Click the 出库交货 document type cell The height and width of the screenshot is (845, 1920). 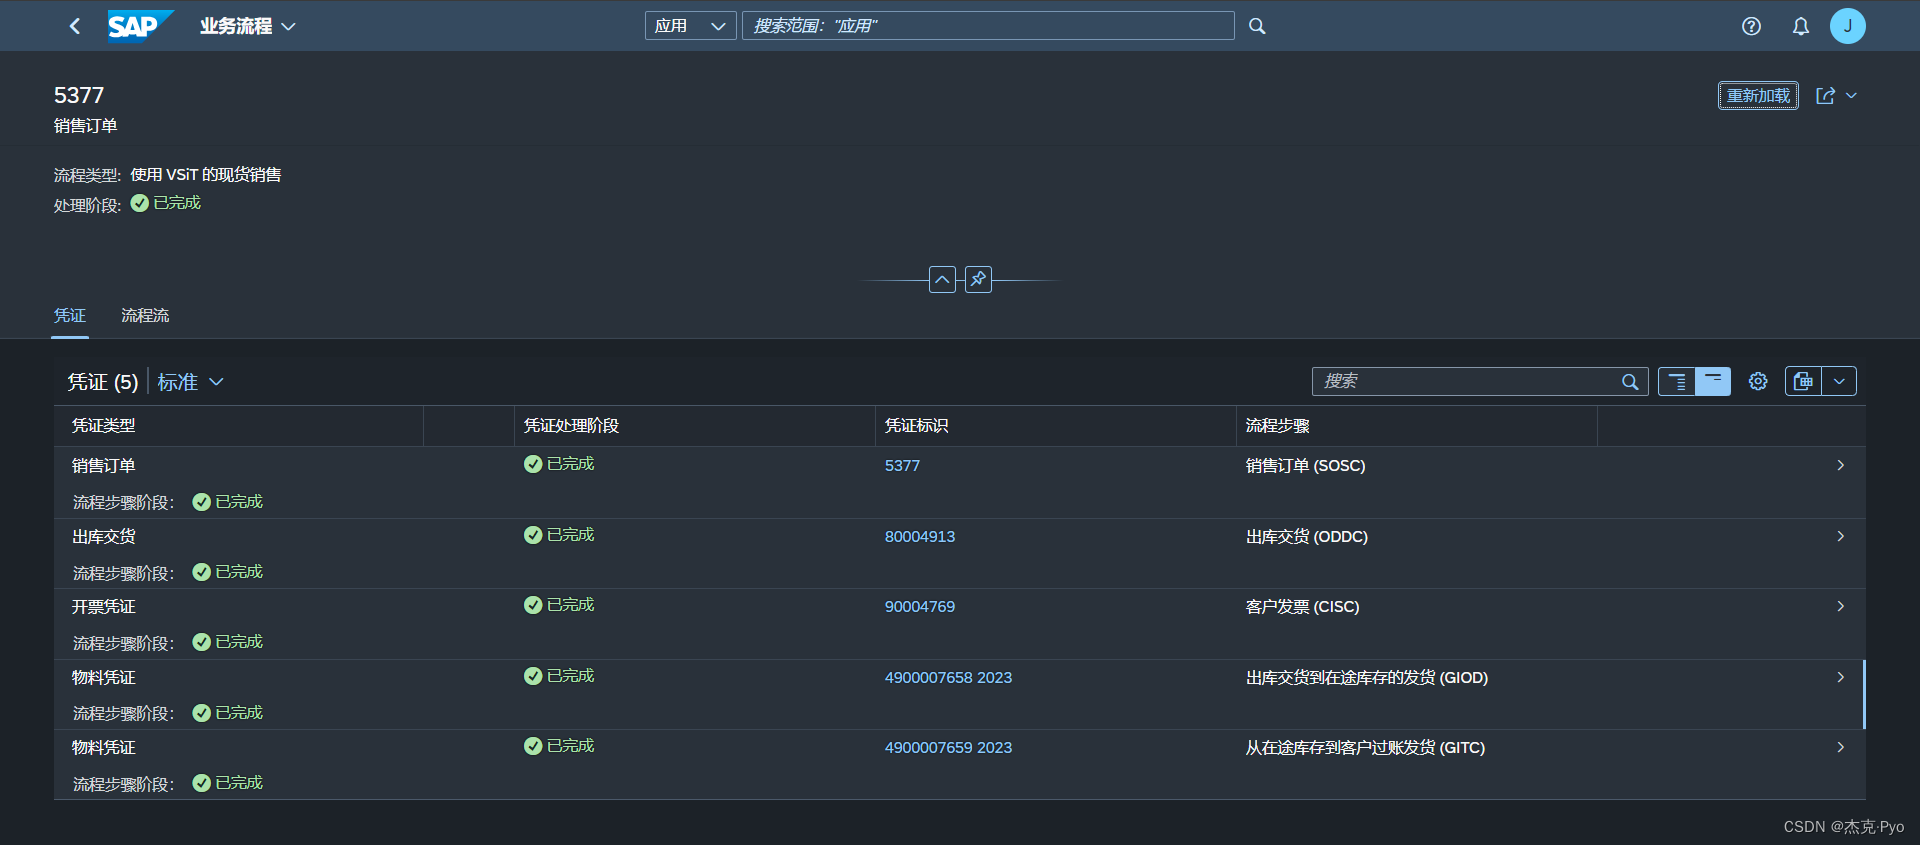(104, 537)
